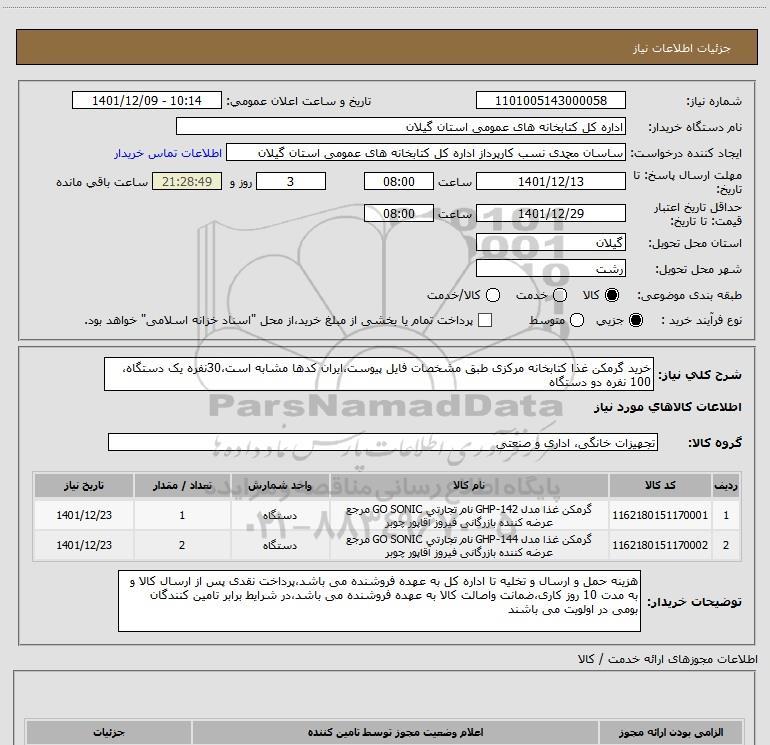Click the remaining days field showing 3
The image size is (770, 745).
point(291,182)
